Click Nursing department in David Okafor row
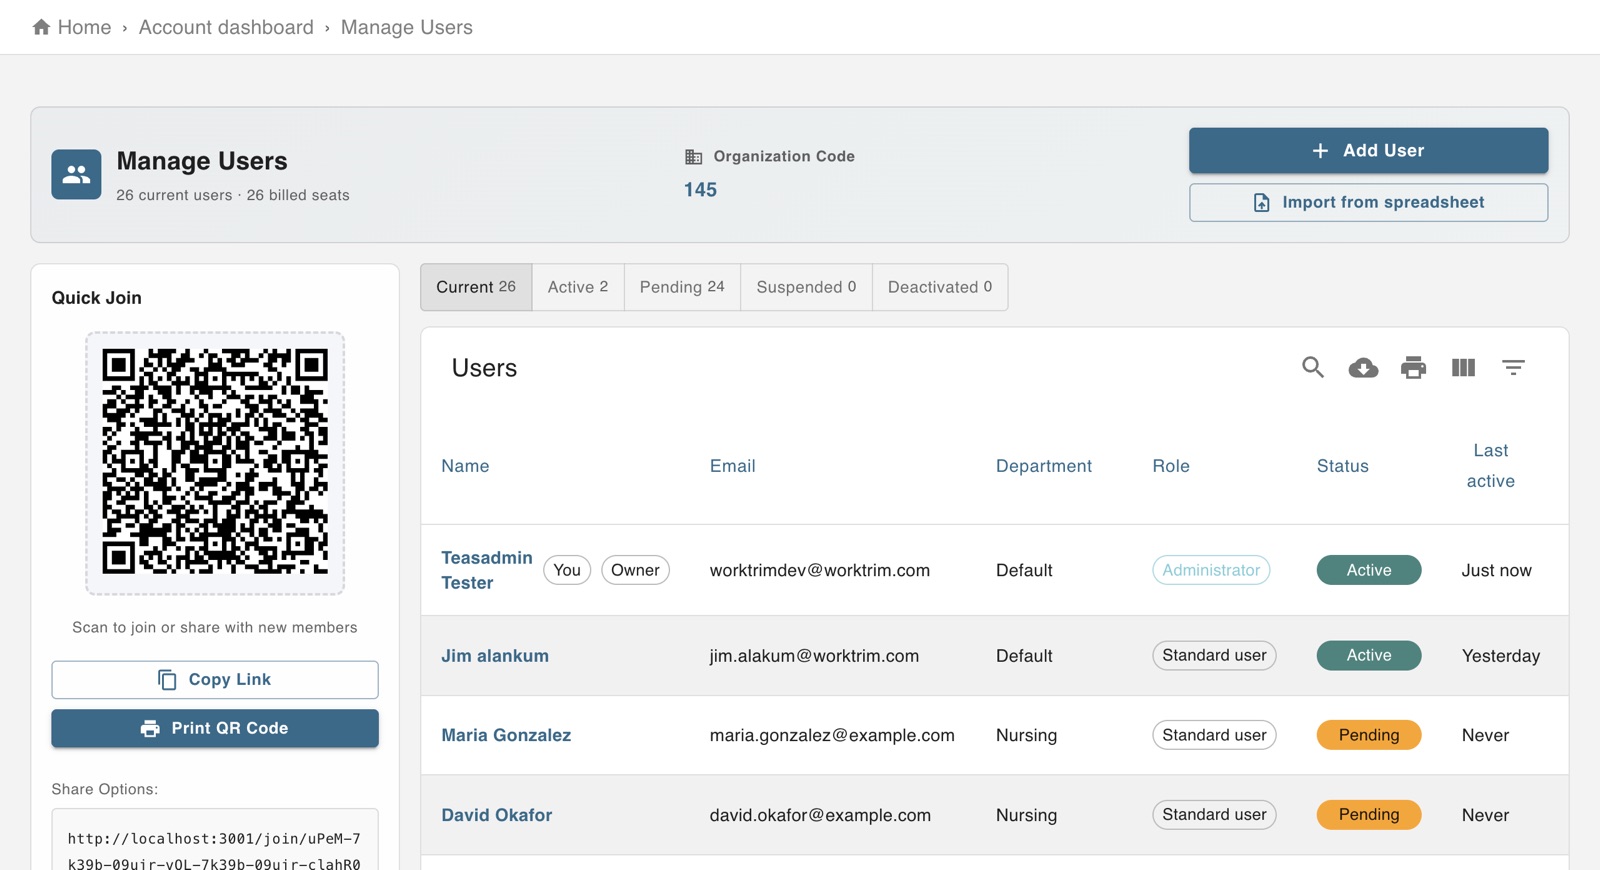This screenshot has height=870, width=1600. (1026, 815)
